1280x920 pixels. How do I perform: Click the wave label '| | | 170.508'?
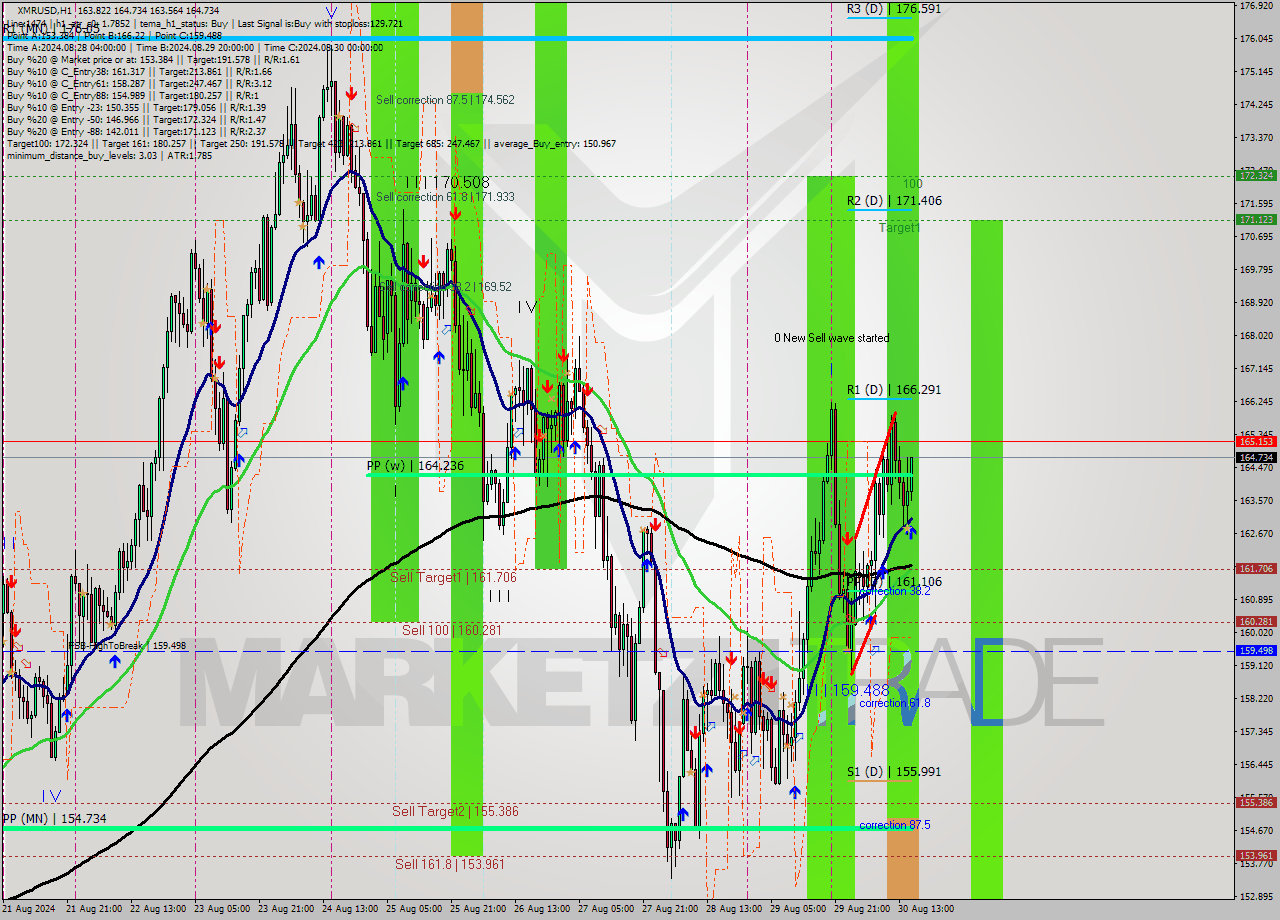pyautogui.click(x=447, y=182)
